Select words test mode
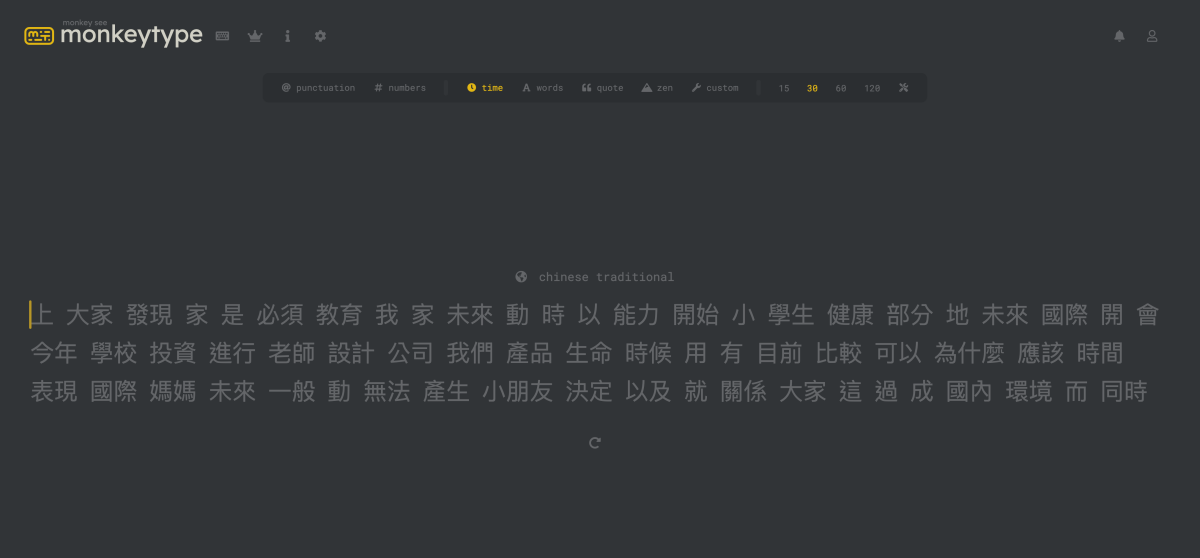The width and height of the screenshot is (1200, 558). [543, 88]
